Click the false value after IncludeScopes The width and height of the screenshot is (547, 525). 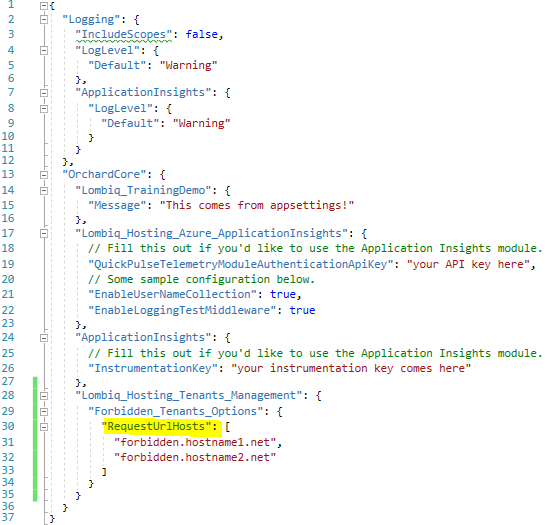[202, 34]
